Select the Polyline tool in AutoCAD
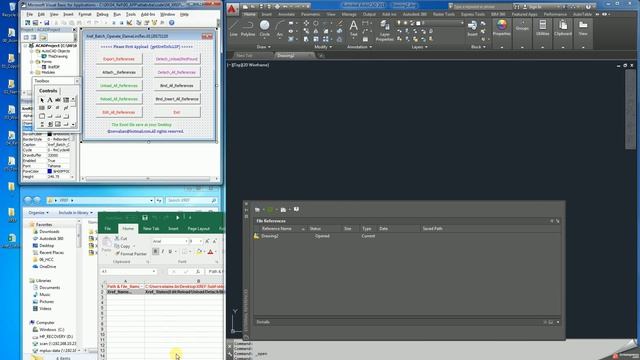Screen dimensions: 640x360 coord(248,28)
